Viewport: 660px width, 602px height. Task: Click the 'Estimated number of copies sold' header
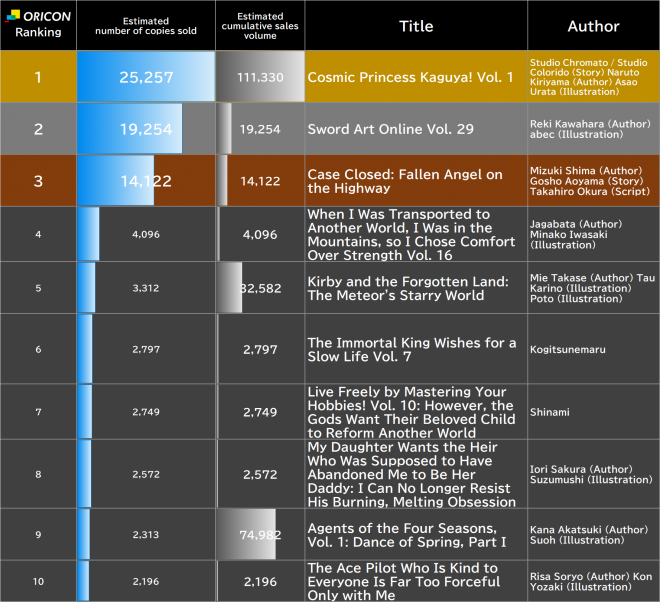(x=146, y=26)
